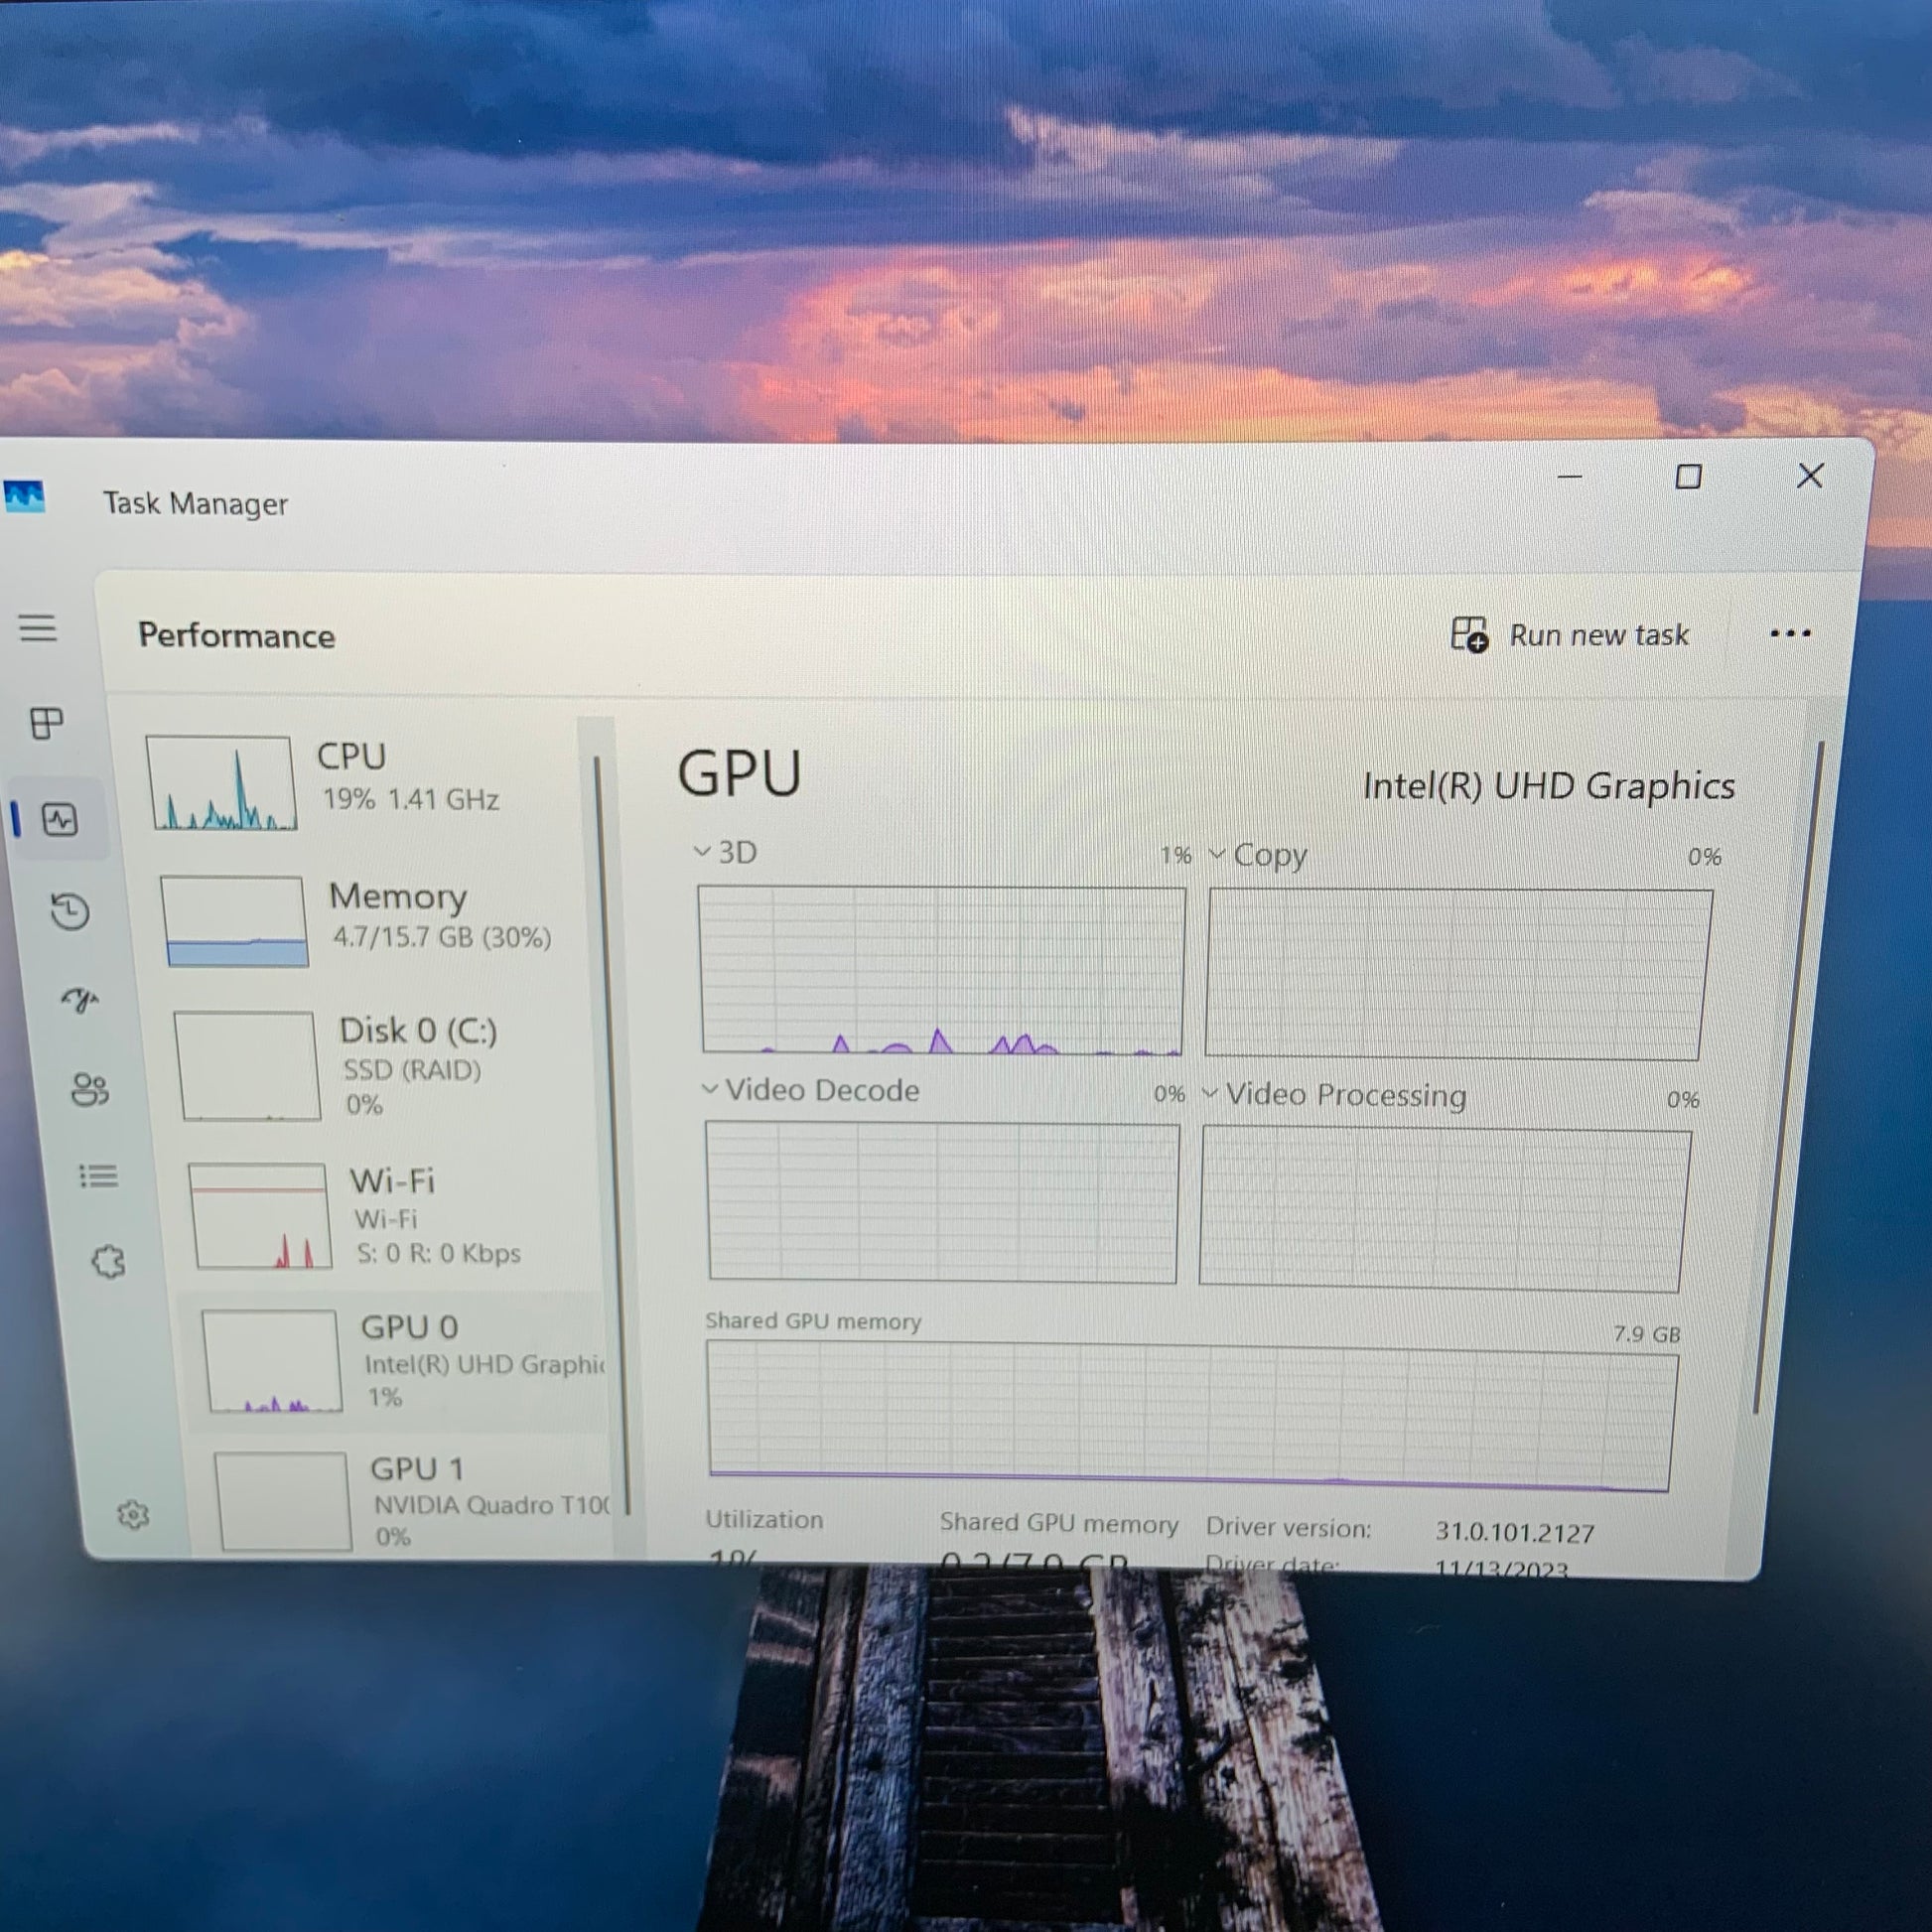Open the three-dot more options menu
Image resolution: width=1932 pixels, height=1932 pixels.
[x=1789, y=633]
